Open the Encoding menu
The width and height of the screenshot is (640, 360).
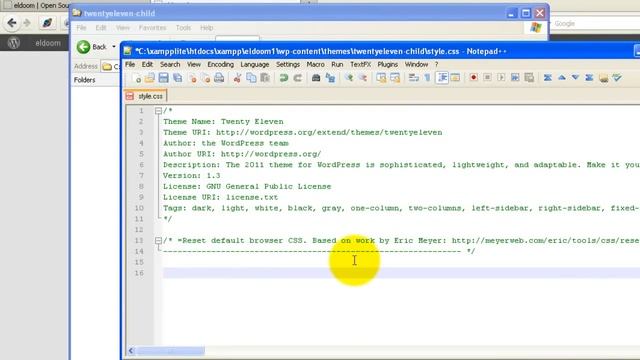pyautogui.click(x=220, y=64)
